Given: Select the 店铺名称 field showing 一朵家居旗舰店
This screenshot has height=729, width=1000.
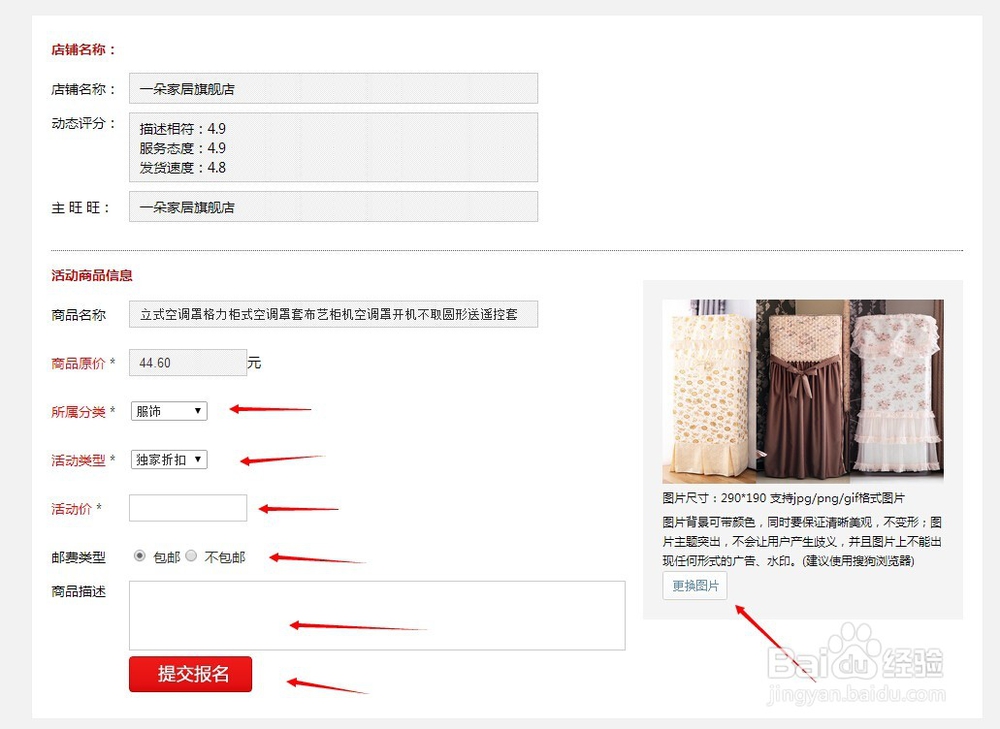Looking at the screenshot, I should pyautogui.click(x=333, y=88).
